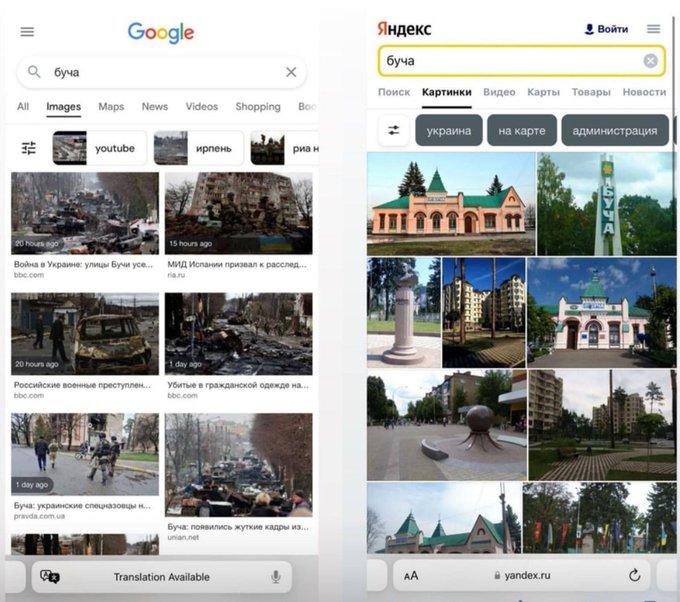
Task: Open headline 'Буча: появились жуткие кадры'
Action: [238, 527]
